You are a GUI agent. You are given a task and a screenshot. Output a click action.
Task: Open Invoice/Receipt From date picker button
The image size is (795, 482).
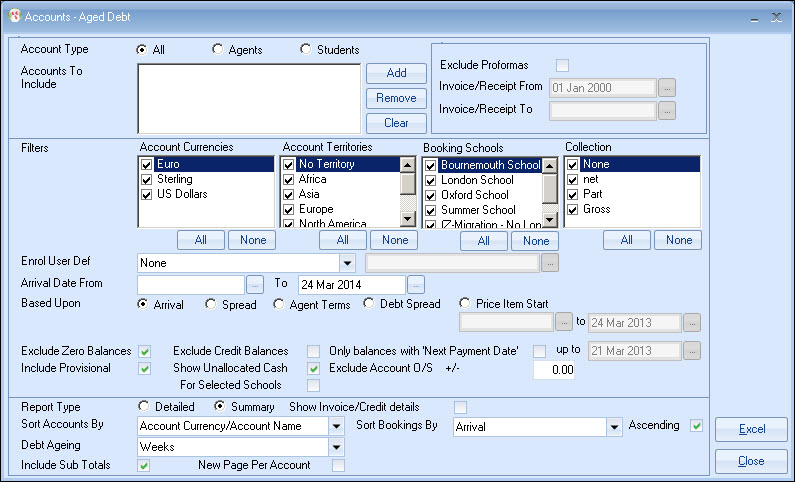click(667, 87)
